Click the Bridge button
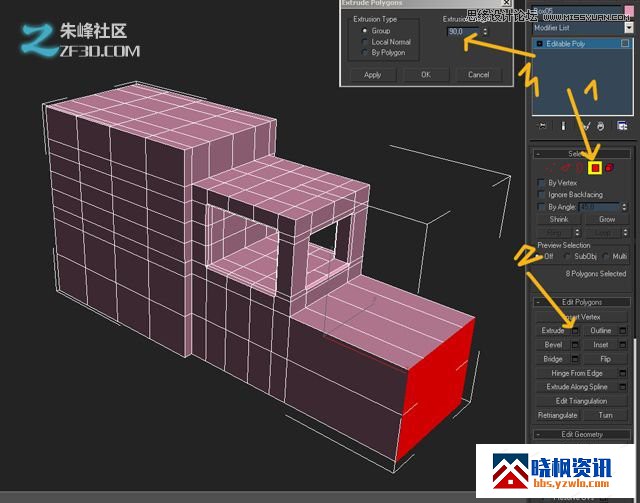This screenshot has width=640, height=503. point(553,359)
